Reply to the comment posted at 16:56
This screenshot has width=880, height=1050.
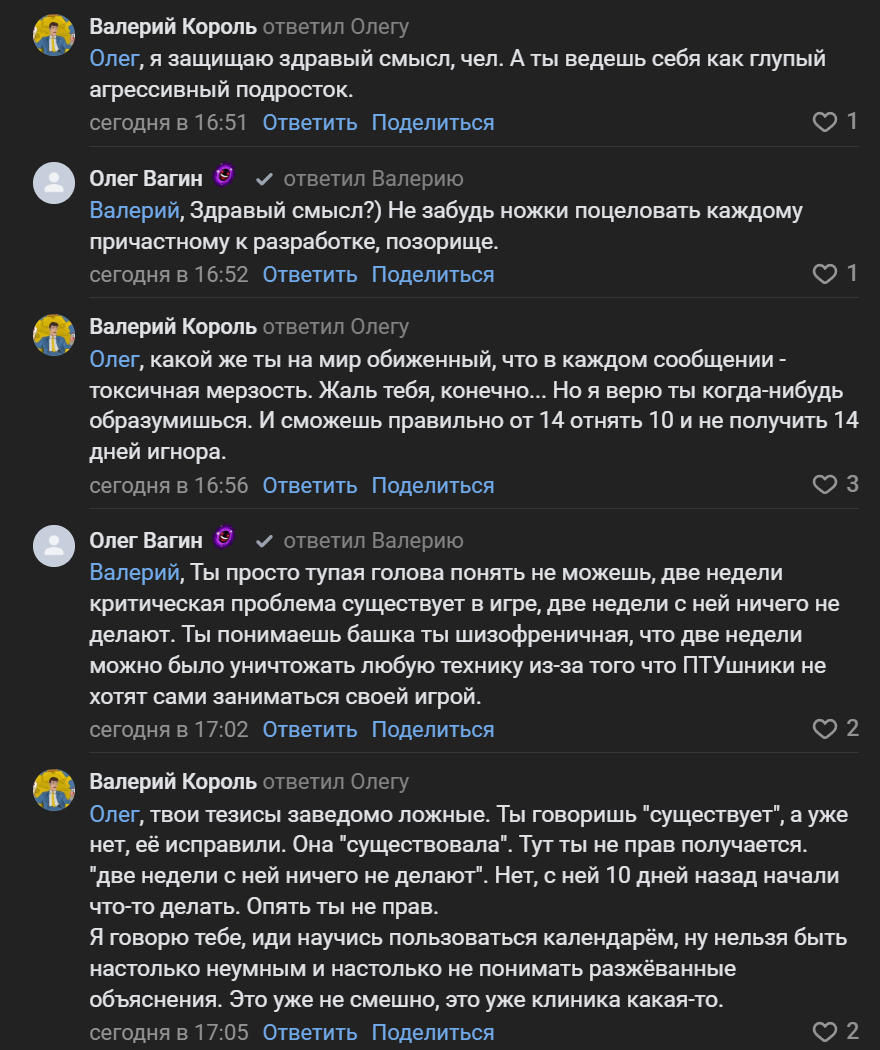310,486
